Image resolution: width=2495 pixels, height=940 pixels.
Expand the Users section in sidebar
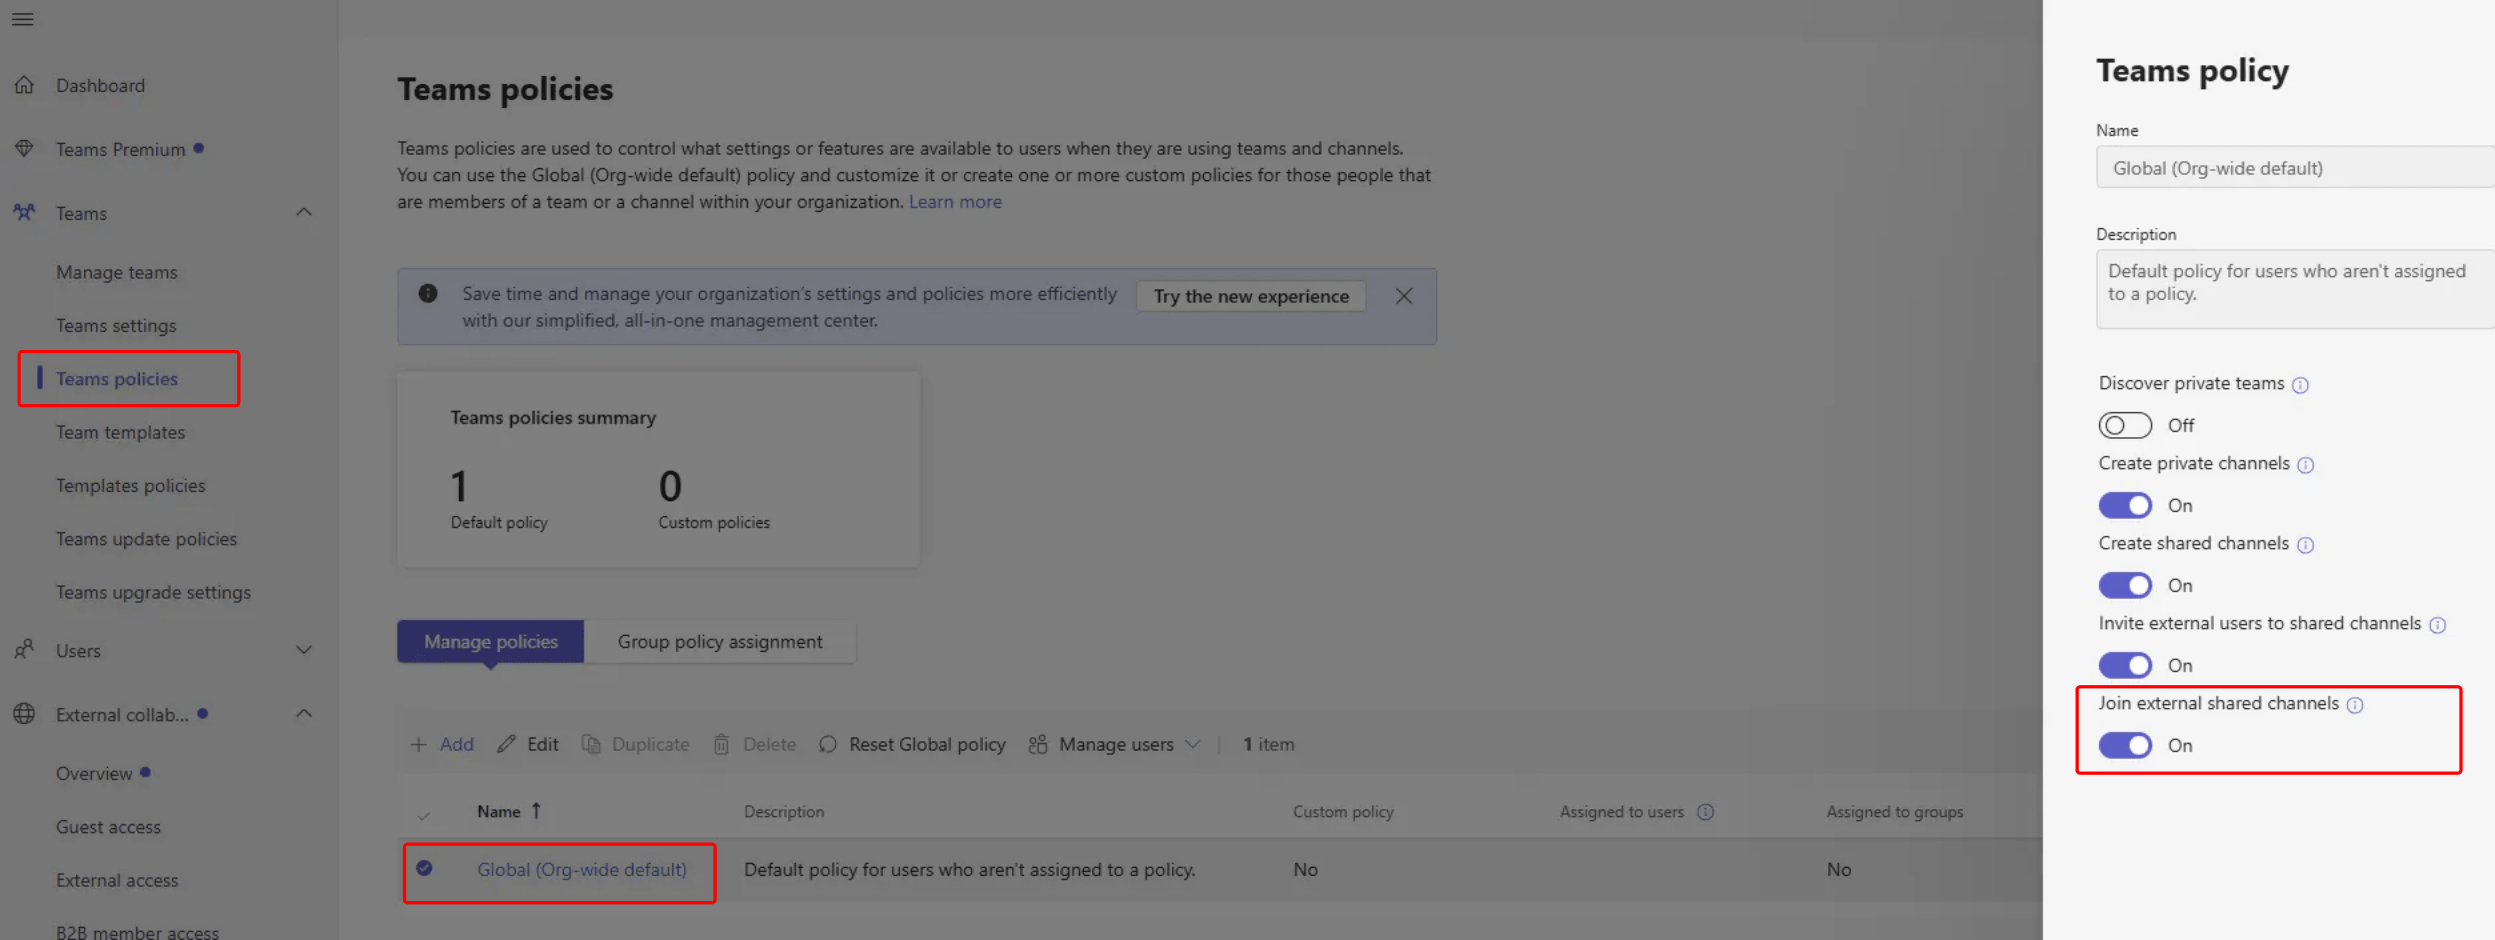(x=304, y=650)
